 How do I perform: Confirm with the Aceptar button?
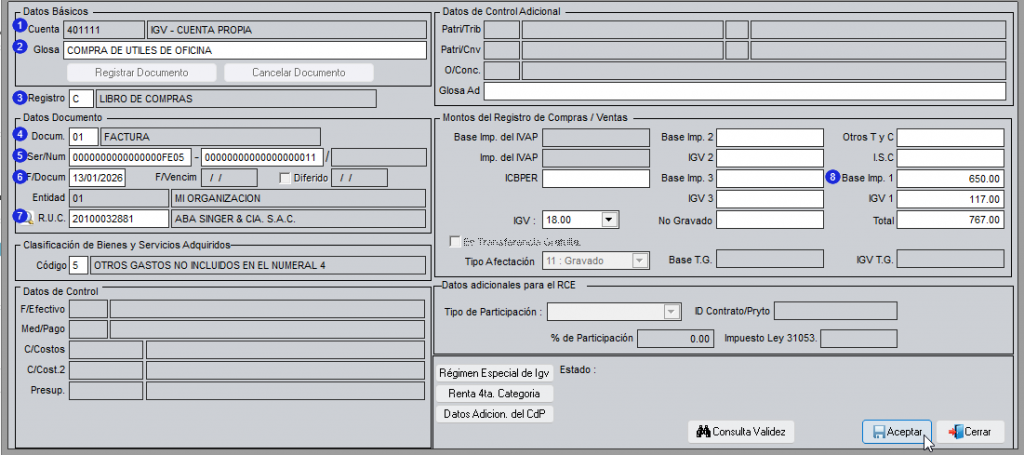(897, 431)
